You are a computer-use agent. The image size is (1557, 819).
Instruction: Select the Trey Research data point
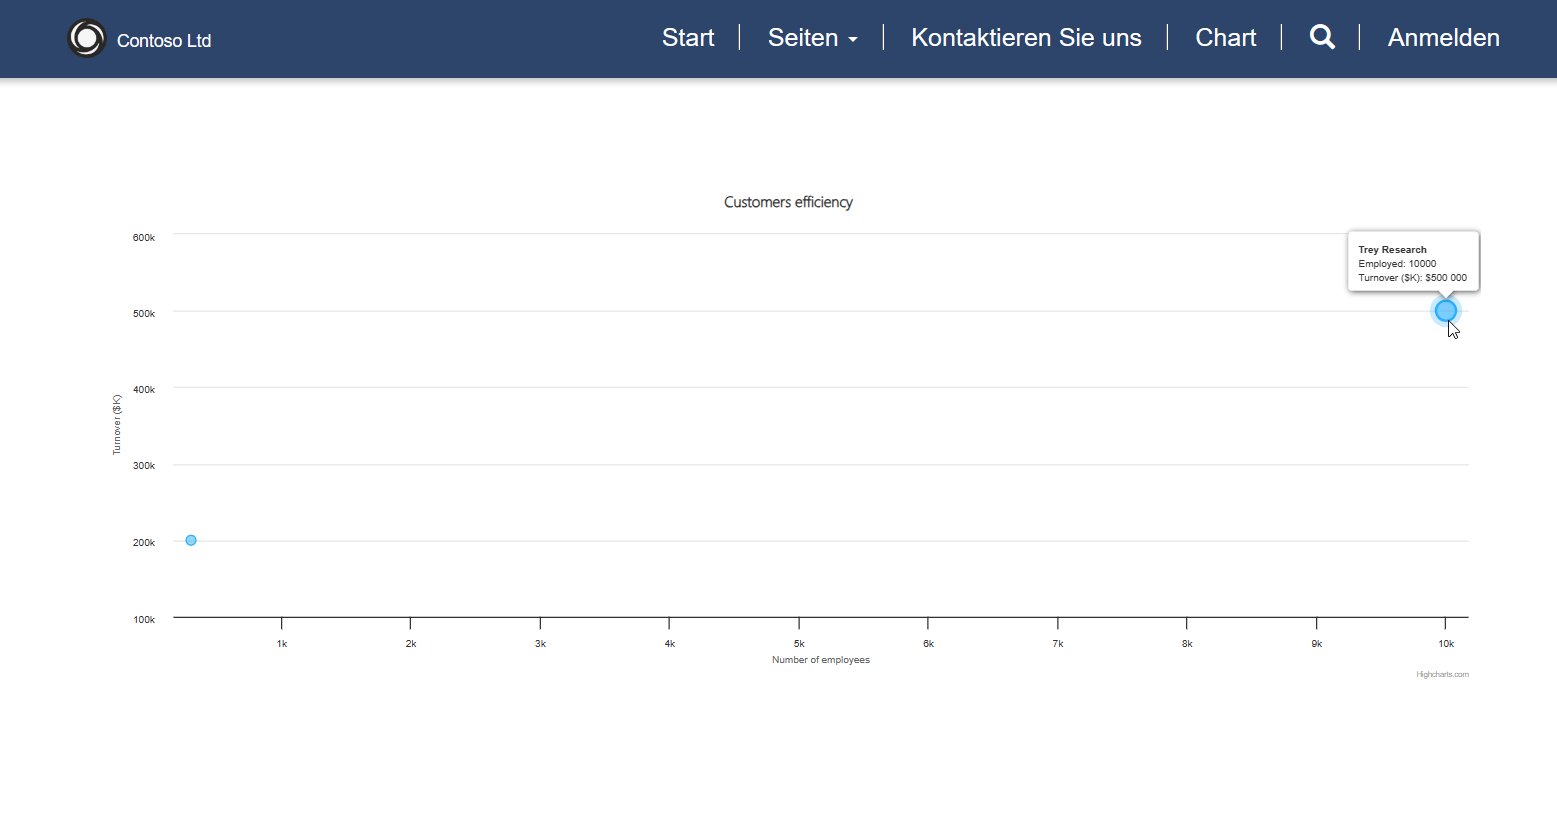[x=1445, y=311]
